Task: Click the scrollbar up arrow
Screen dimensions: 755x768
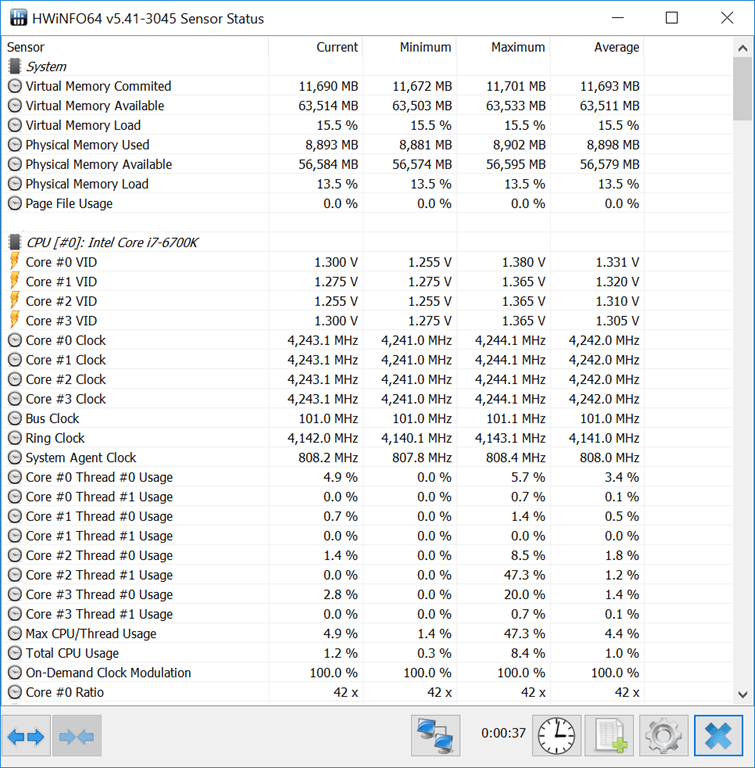Action: point(743,48)
